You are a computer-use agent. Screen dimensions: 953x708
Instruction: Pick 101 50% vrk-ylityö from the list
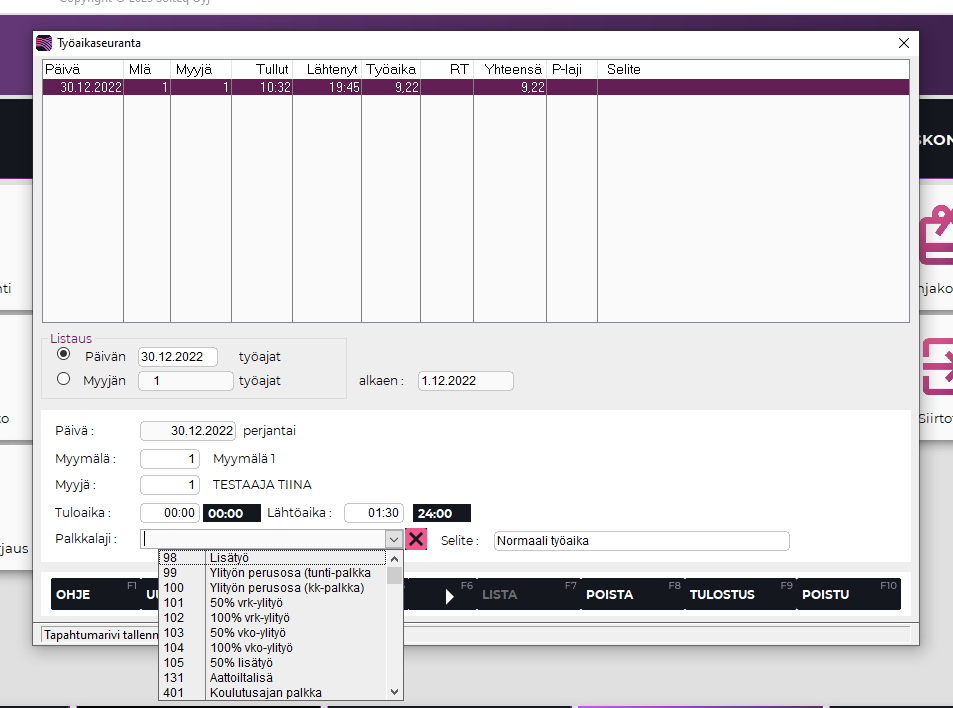tap(272, 603)
